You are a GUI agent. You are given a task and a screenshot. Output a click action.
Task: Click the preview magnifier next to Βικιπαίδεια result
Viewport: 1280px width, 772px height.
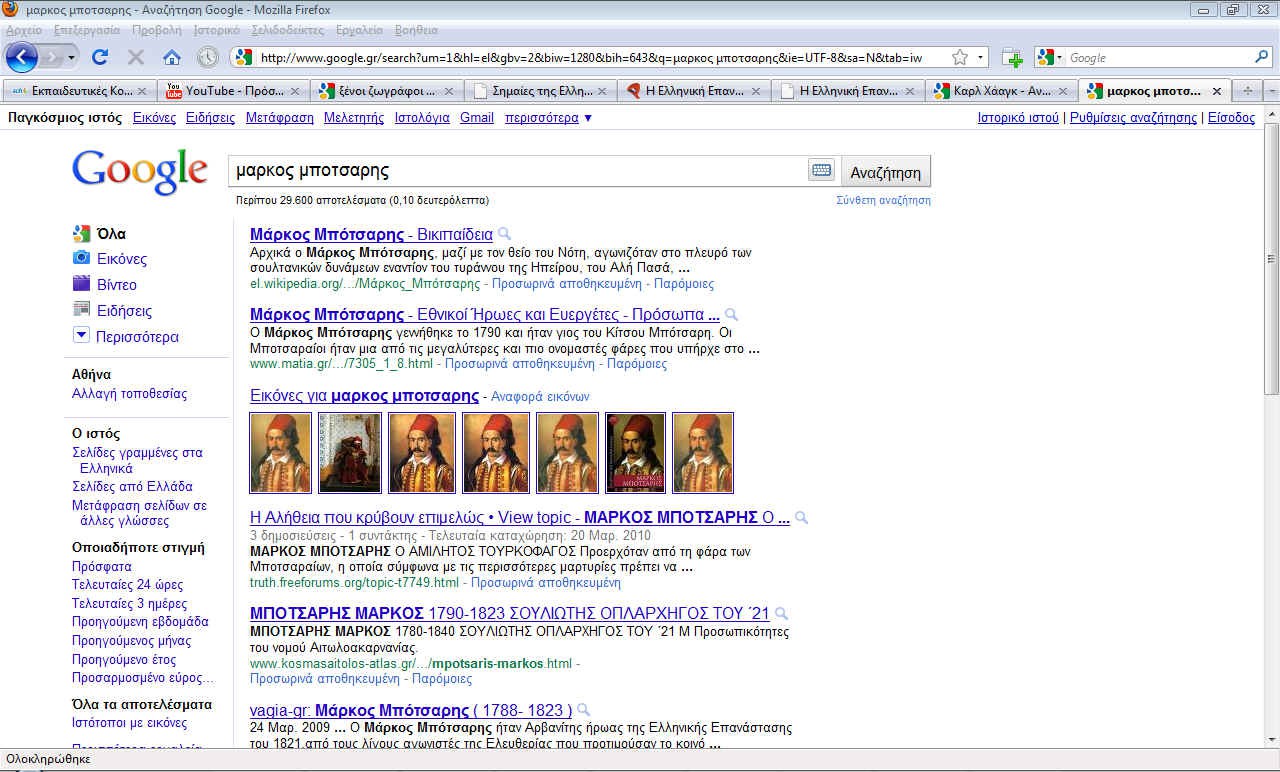pos(504,234)
